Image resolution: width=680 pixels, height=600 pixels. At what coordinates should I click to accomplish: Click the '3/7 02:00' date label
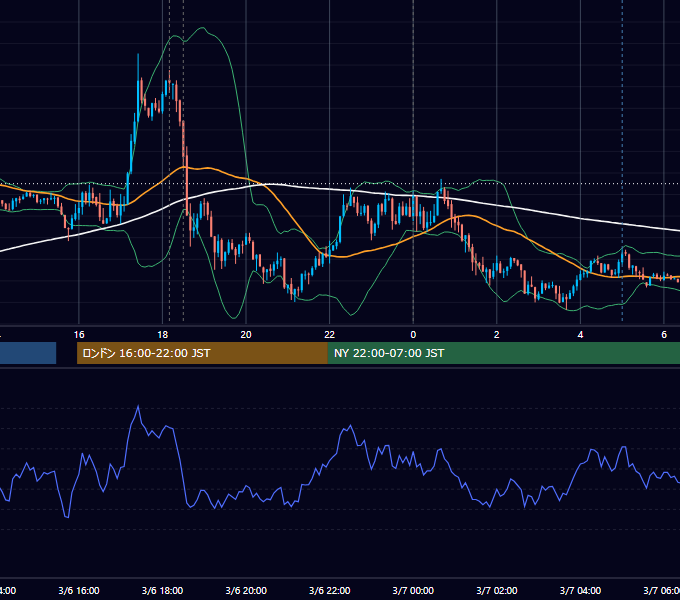(x=497, y=591)
